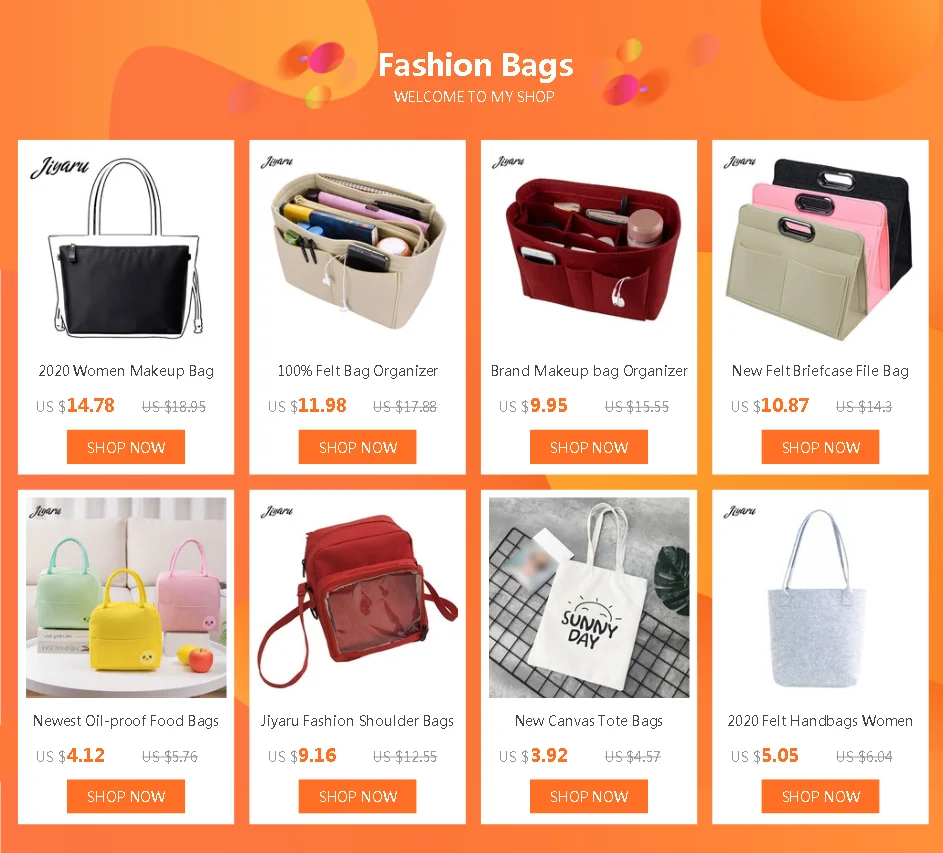Open the New Canvas Tote Bags title link
This screenshot has height=853, width=943.
pyautogui.click(x=589, y=721)
